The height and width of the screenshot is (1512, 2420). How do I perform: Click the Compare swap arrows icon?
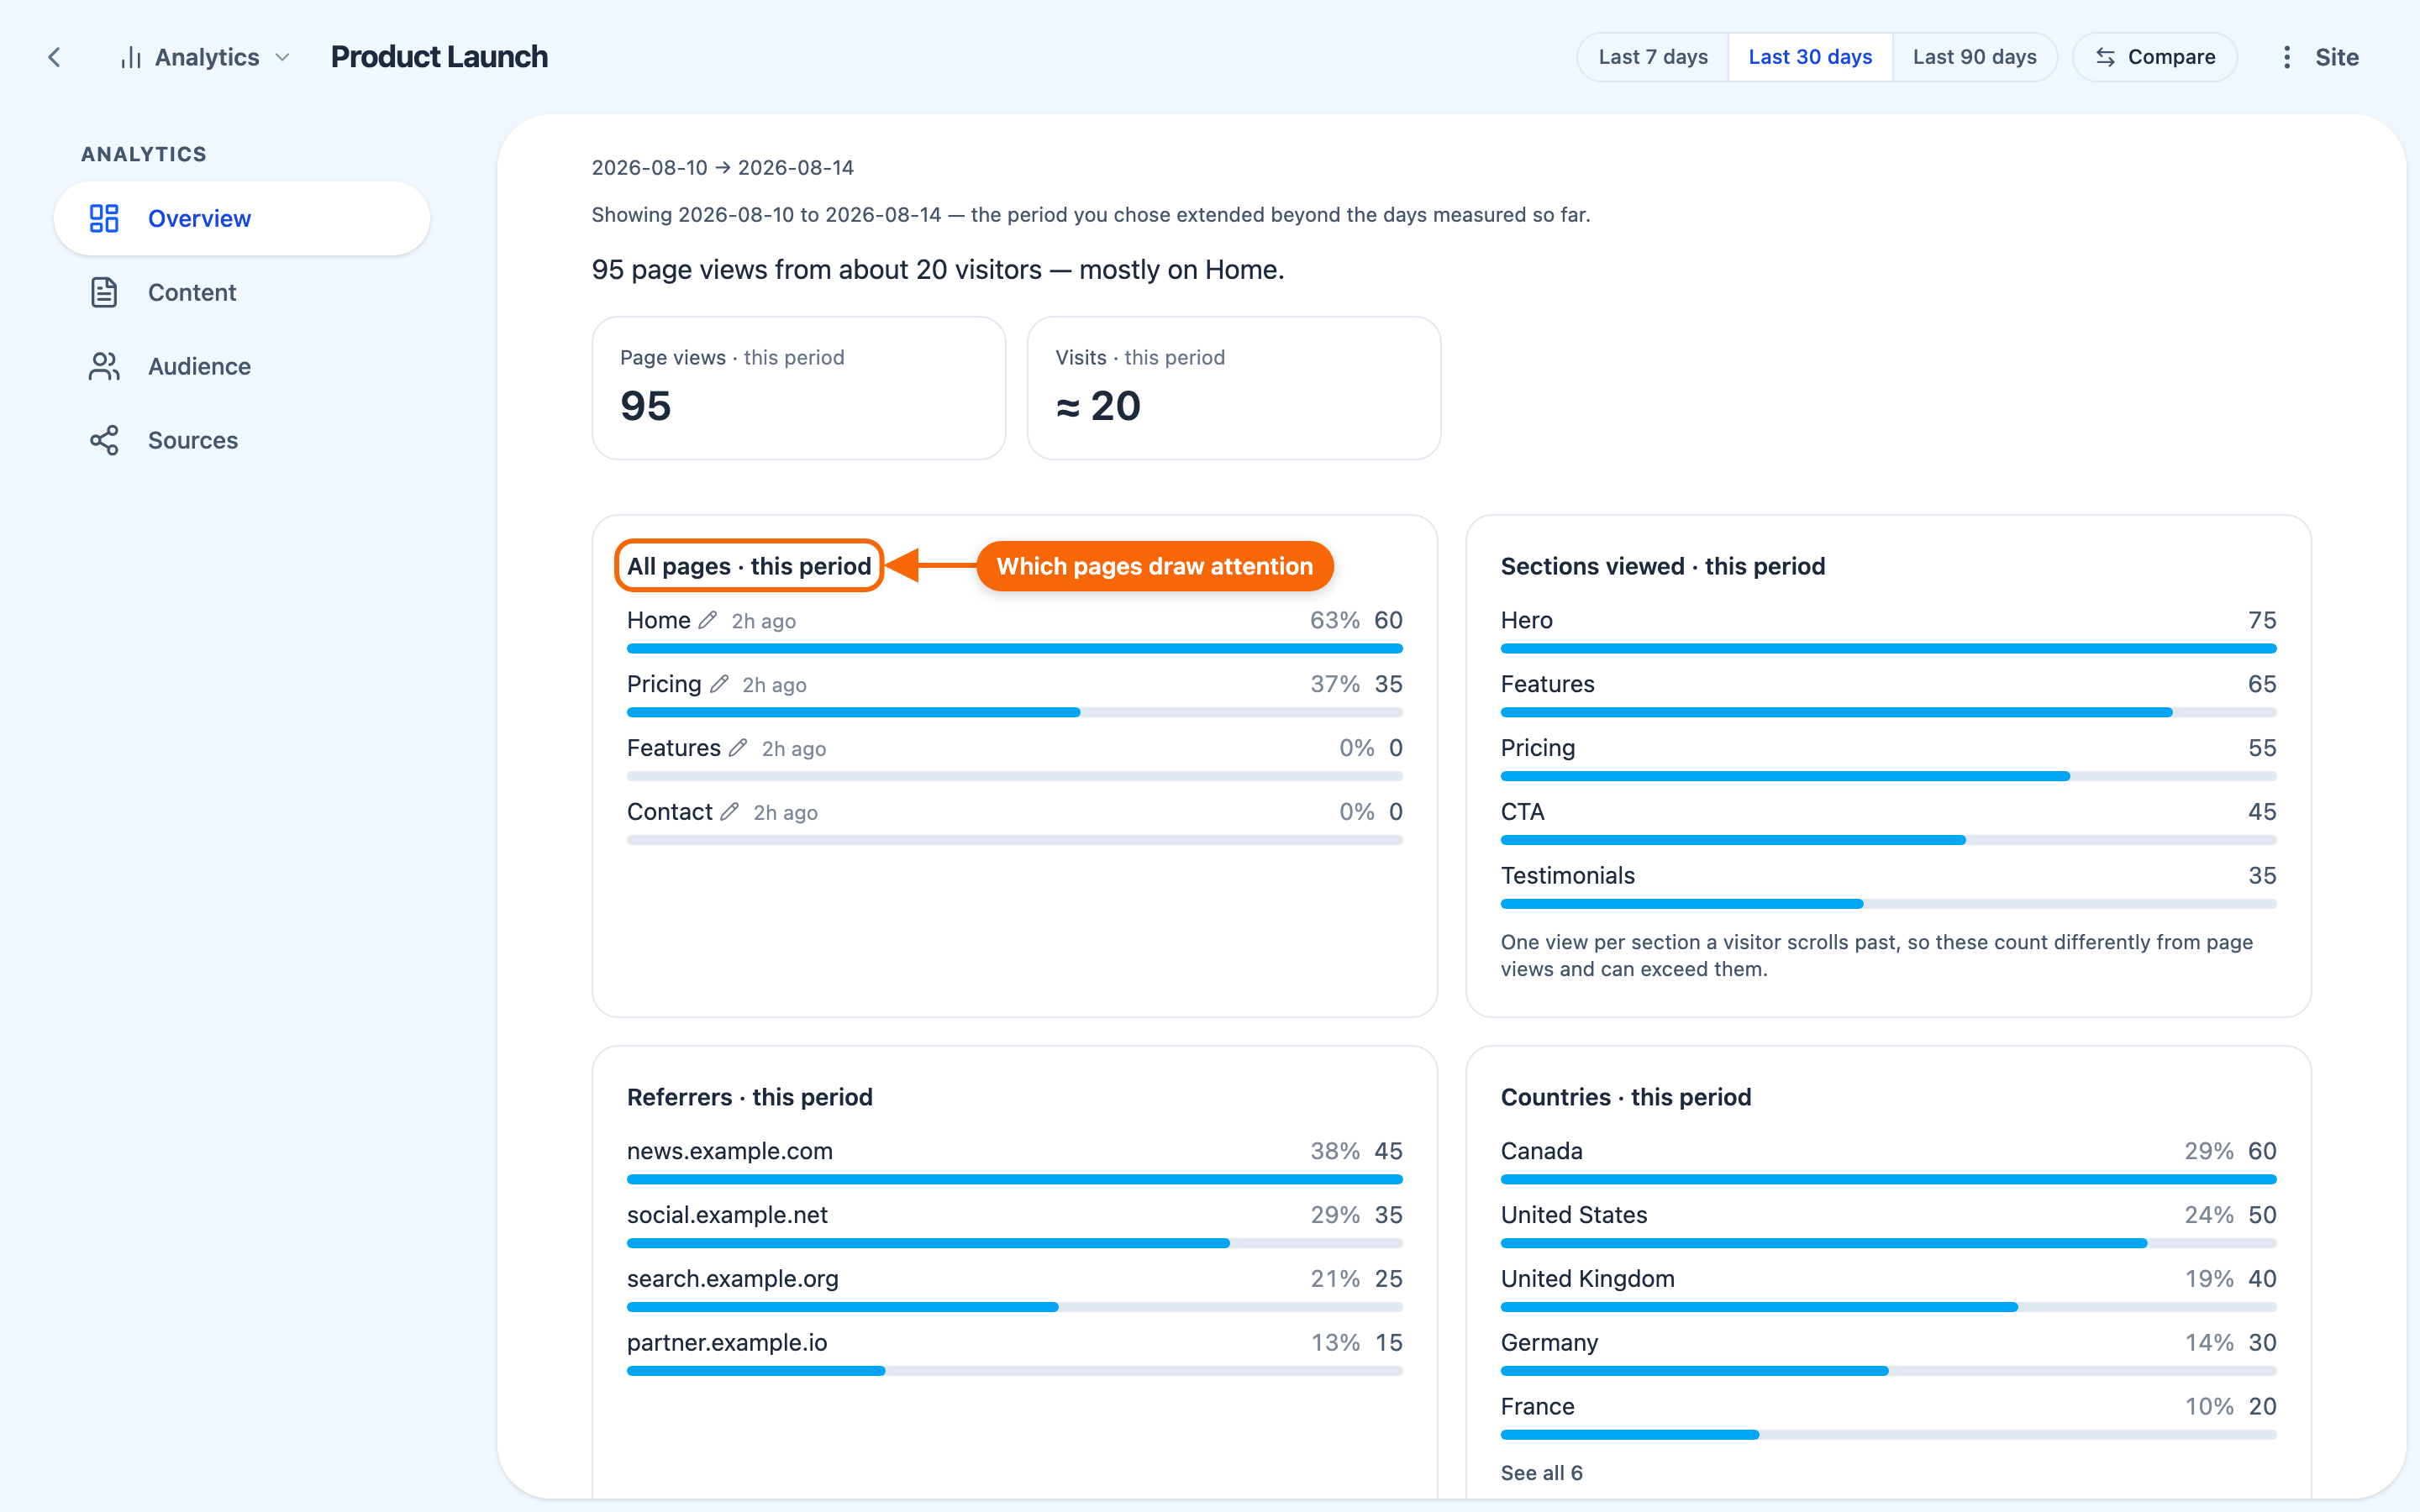[2105, 57]
